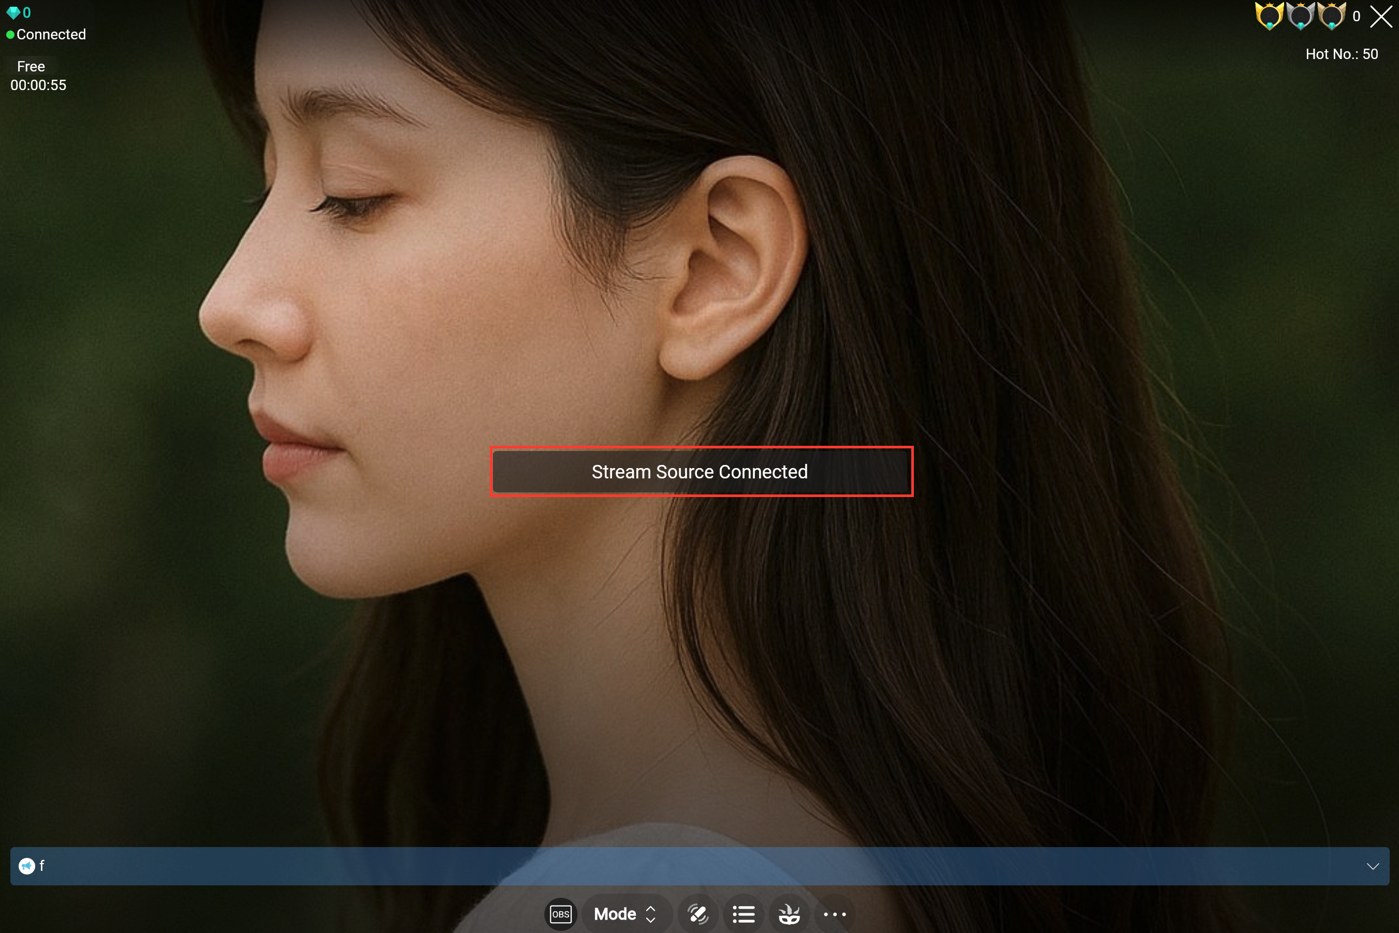
Task: Close the stream view with the X
Action: tap(1381, 17)
